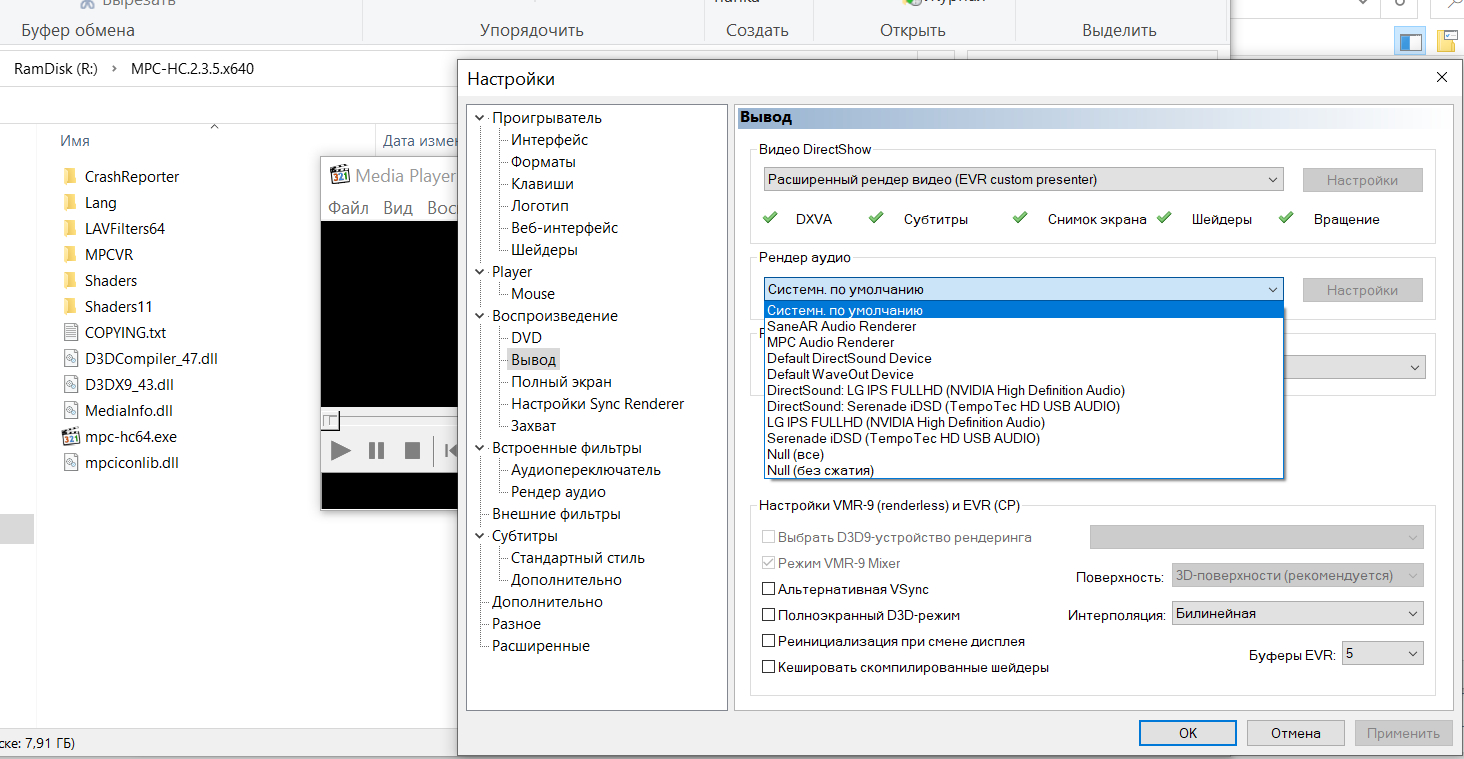Screen dimensions: 1464x759
Task: Choose the Null (все) audio renderer
Action: [1023, 454]
